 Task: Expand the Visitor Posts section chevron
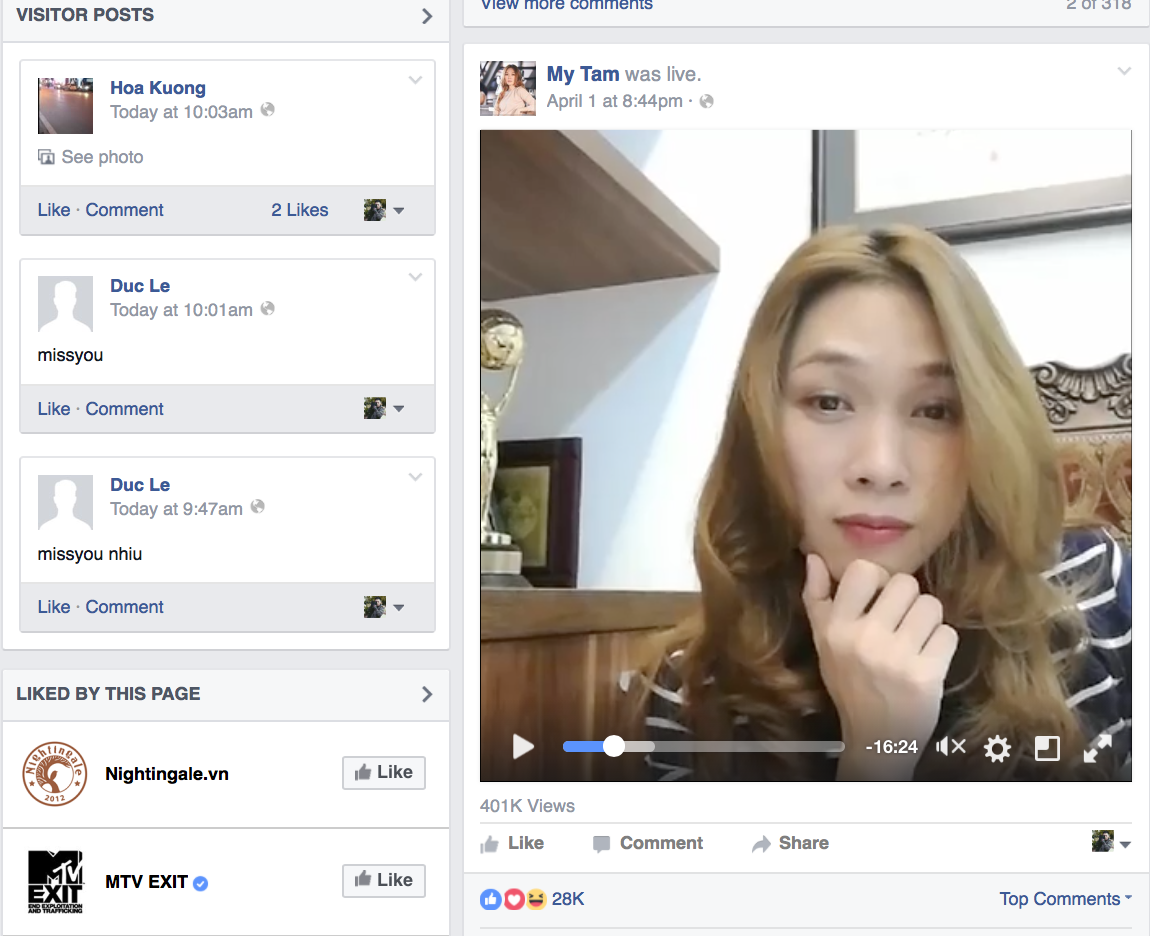(426, 16)
